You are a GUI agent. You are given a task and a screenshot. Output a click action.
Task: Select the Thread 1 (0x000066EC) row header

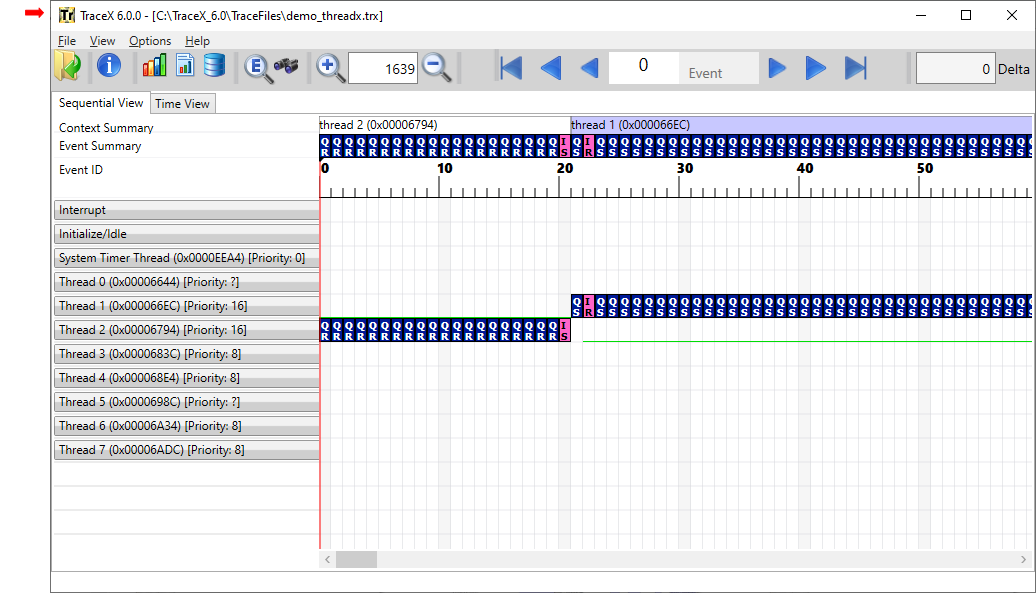tap(186, 305)
